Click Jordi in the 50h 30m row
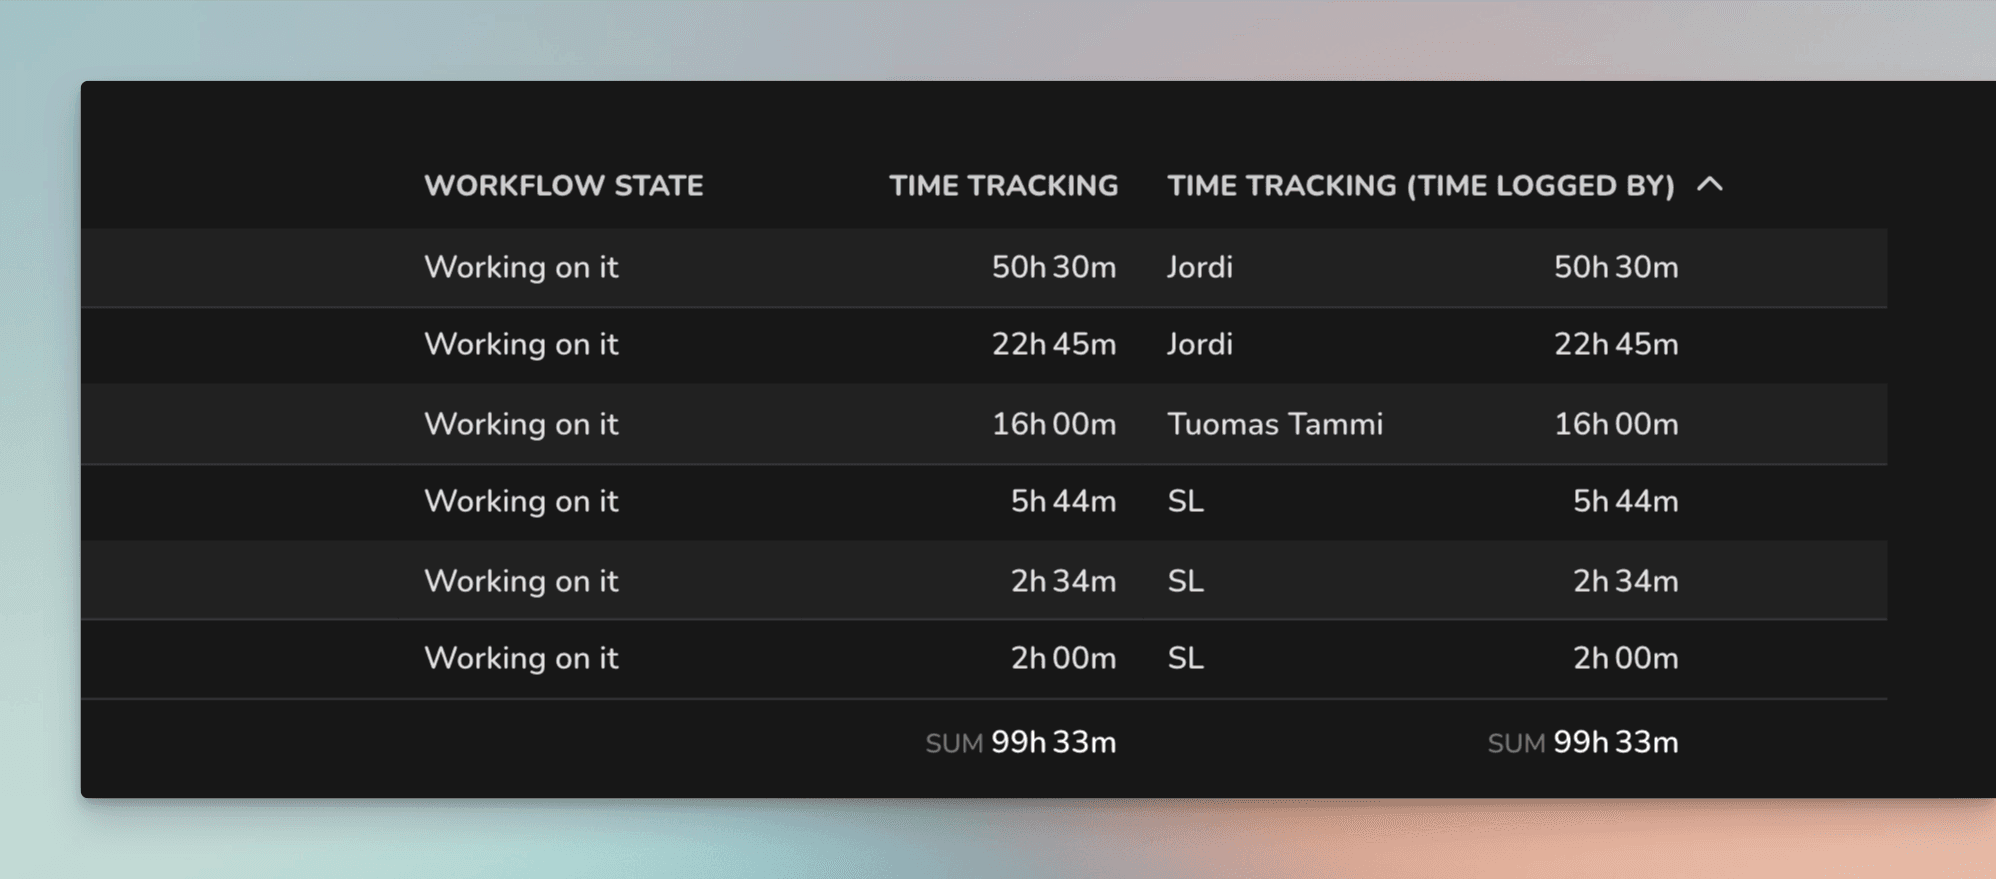The height and width of the screenshot is (879, 1996). (1200, 267)
